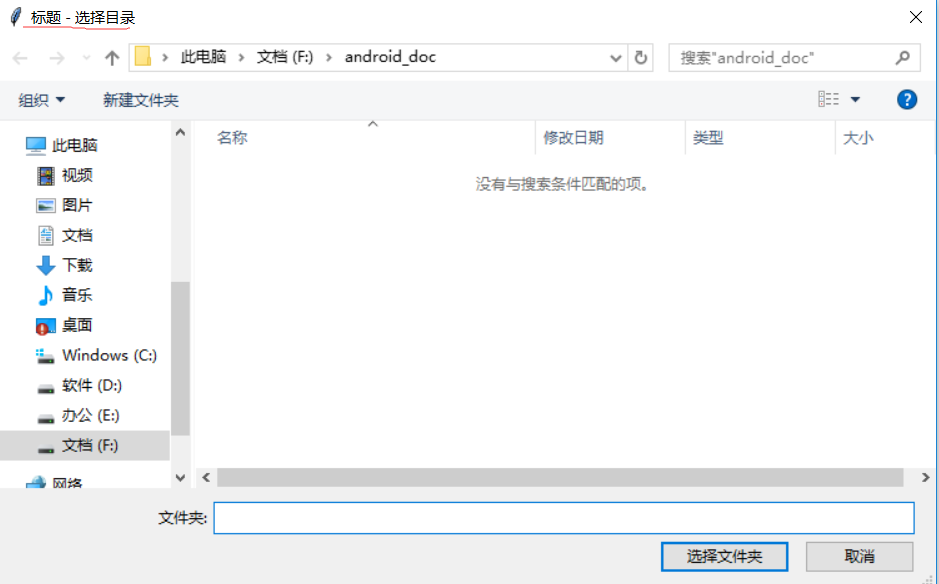Open 桌面 in the sidebar
The height and width of the screenshot is (584, 939).
pos(77,325)
